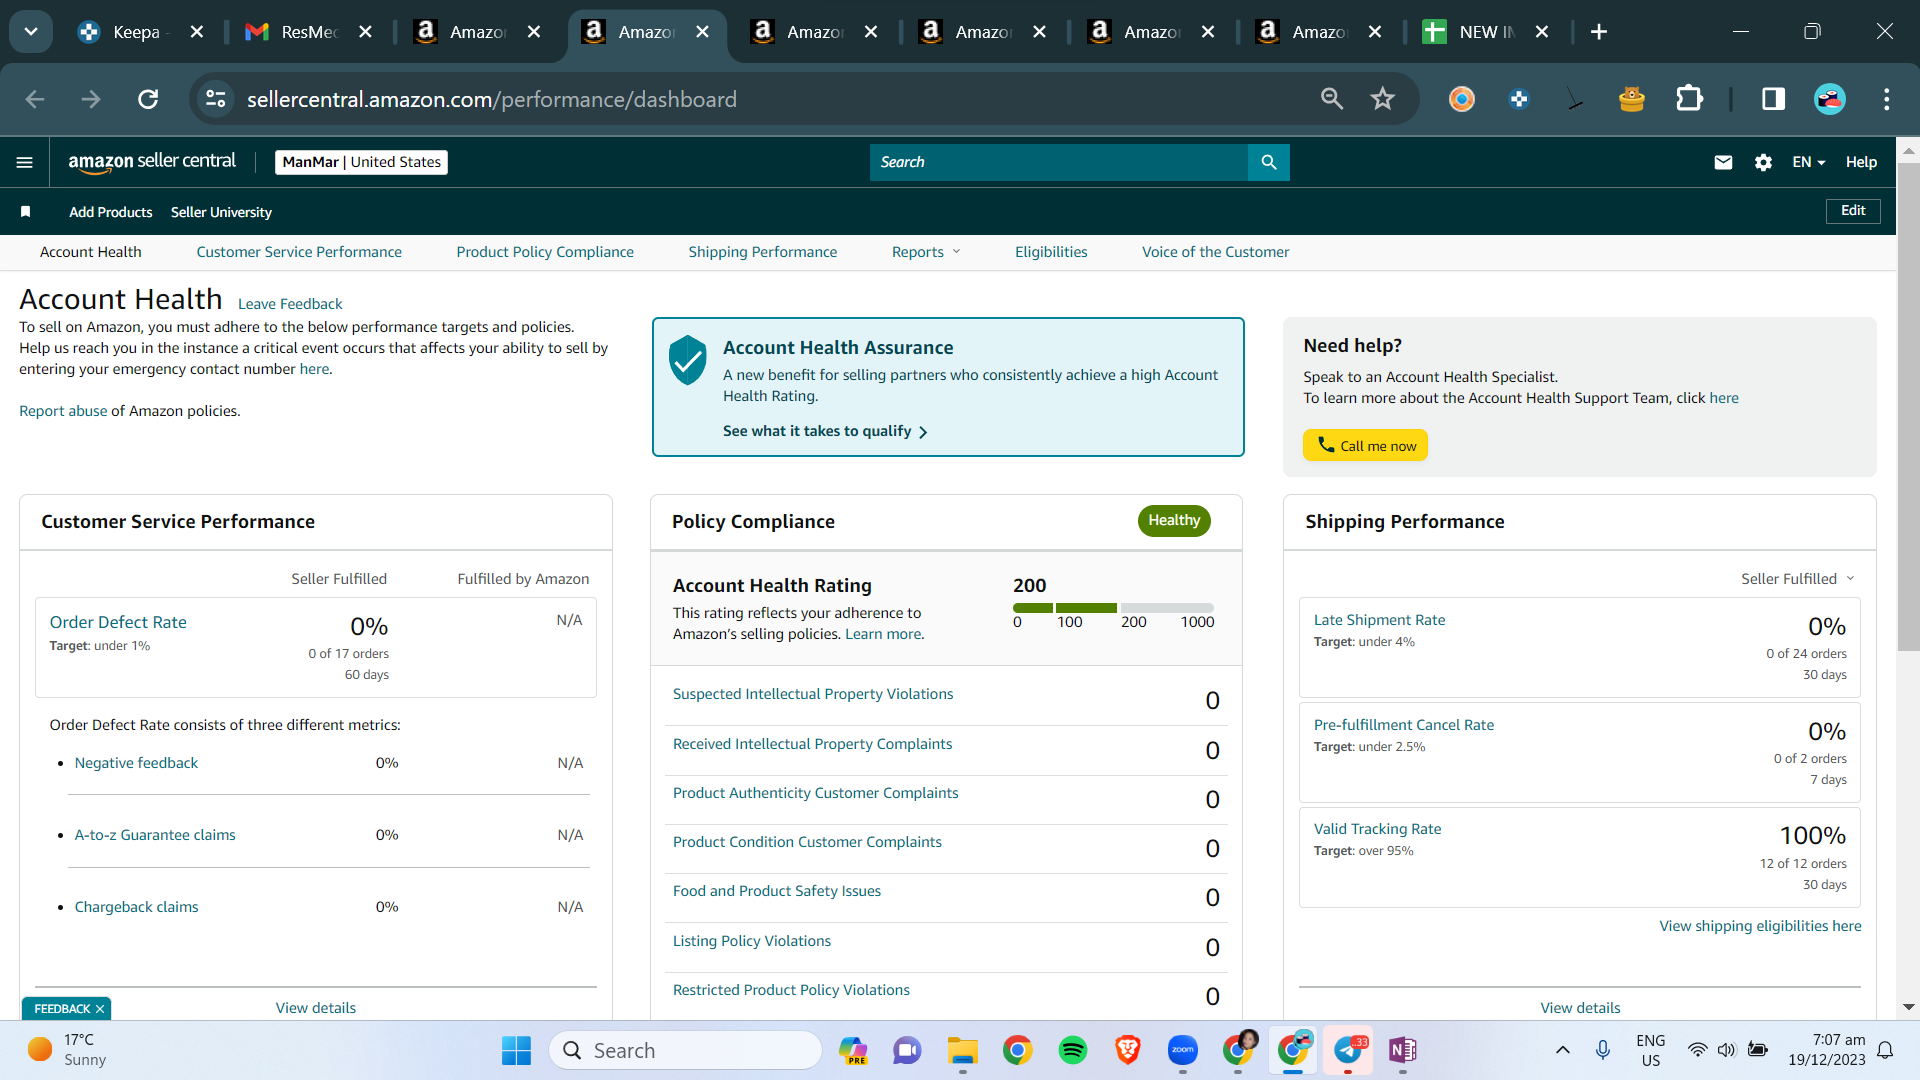Image resolution: width=1920 pixels, height=1080 pixels.
Task: Click the browser address bar URL
Action: [492, 99]
